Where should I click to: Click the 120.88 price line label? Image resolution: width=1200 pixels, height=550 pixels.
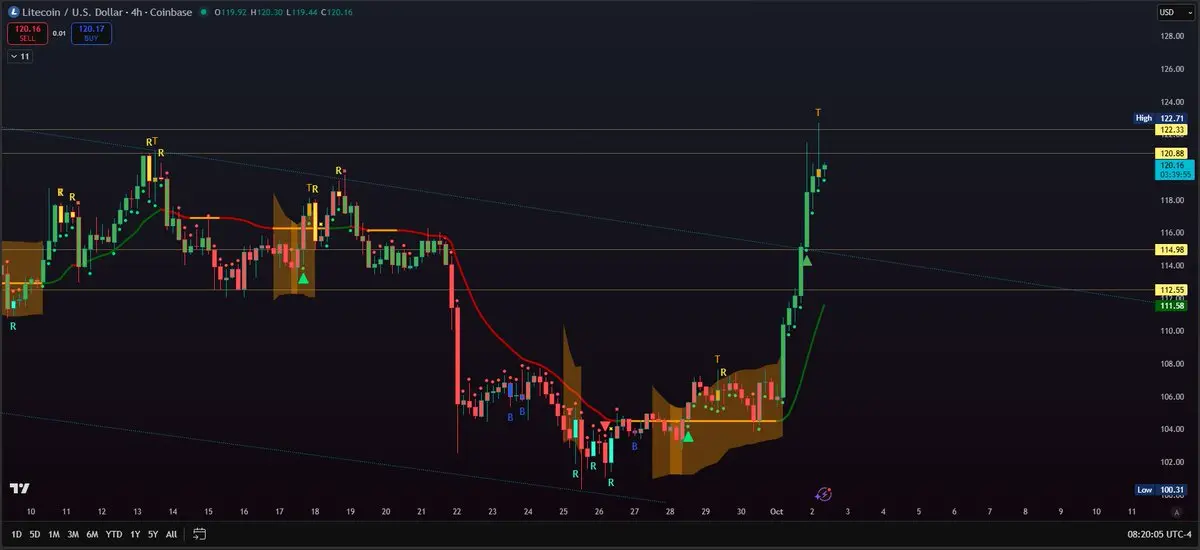click(1169, 153)
